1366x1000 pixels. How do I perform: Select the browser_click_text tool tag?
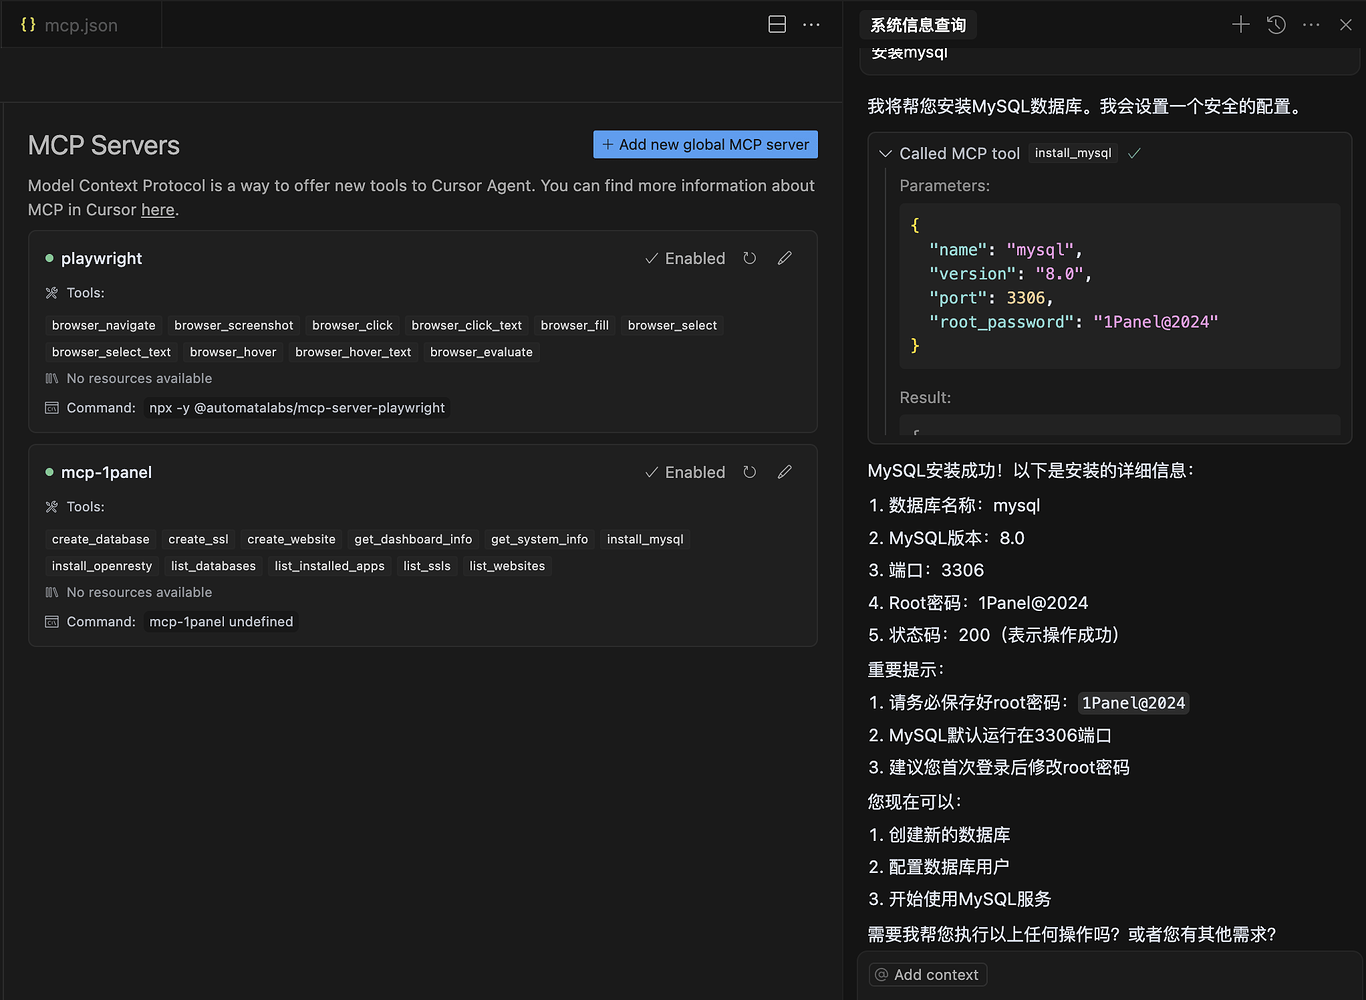pos(467,325)
